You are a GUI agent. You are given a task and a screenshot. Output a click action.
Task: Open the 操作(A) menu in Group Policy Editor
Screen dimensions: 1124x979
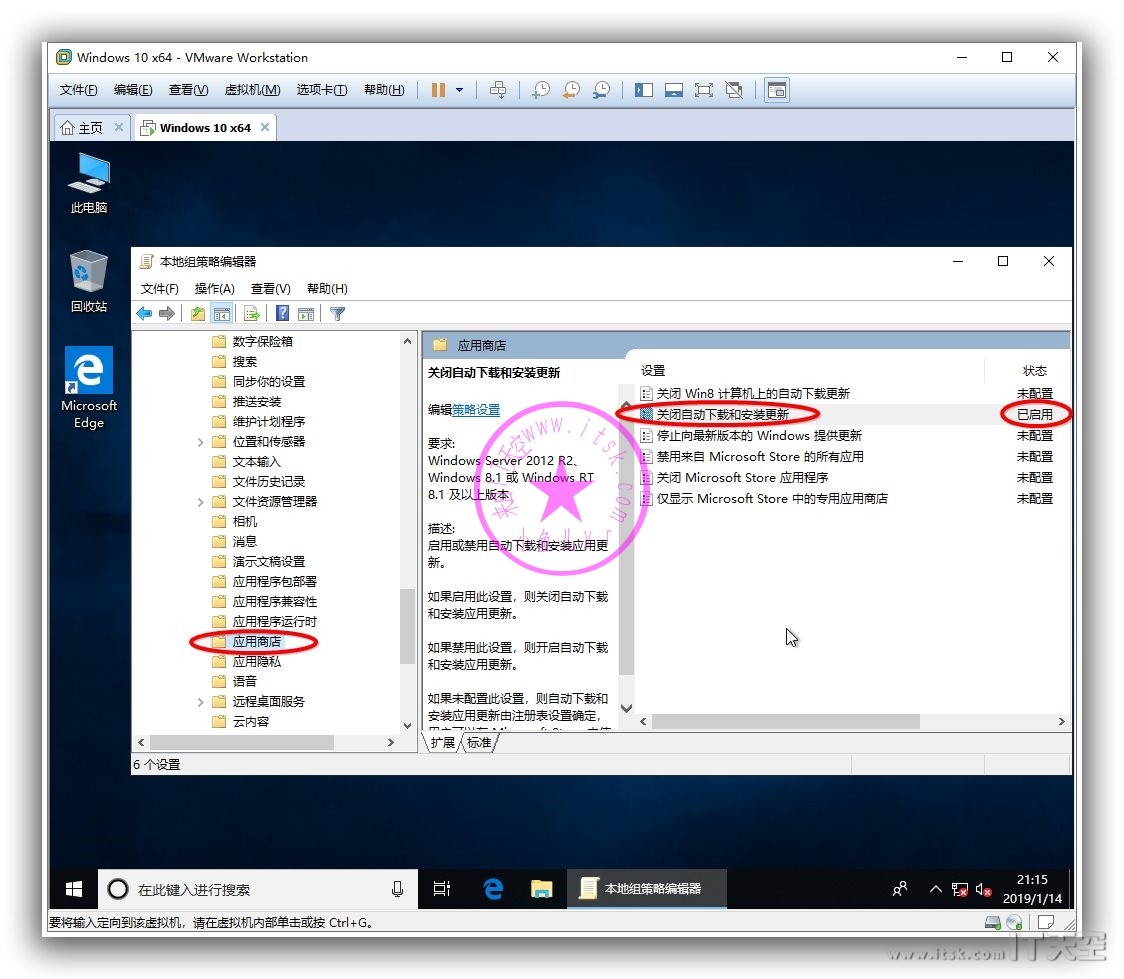point(214,288)
